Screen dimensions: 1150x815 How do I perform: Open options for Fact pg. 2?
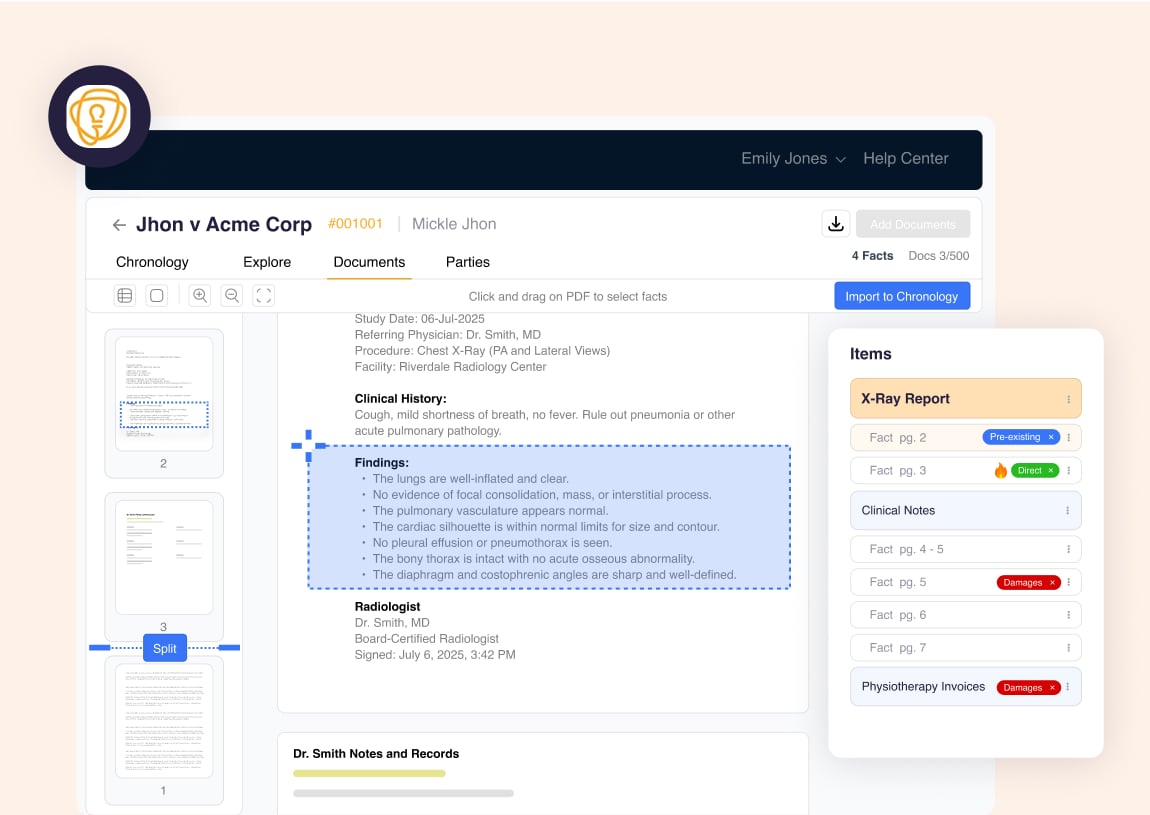(x=1069, y=437)
